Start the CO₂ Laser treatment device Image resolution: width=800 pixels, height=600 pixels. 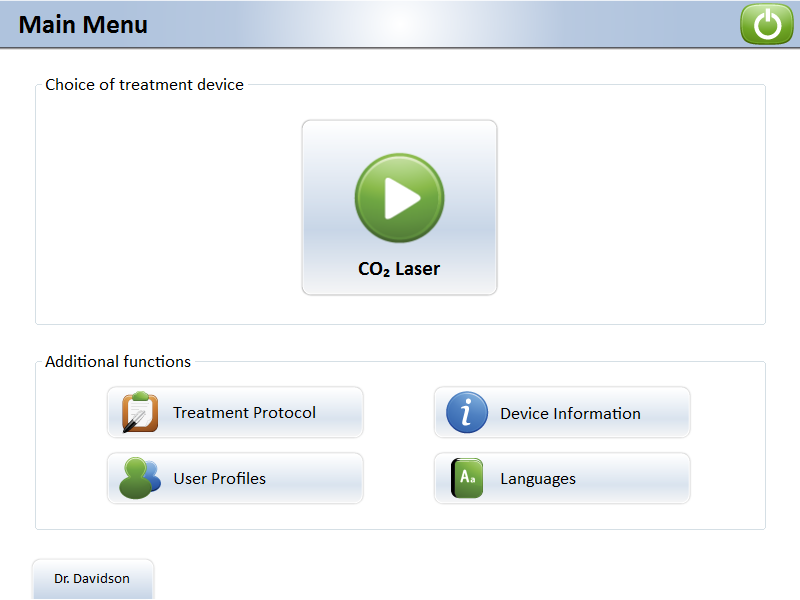(399, 208)
